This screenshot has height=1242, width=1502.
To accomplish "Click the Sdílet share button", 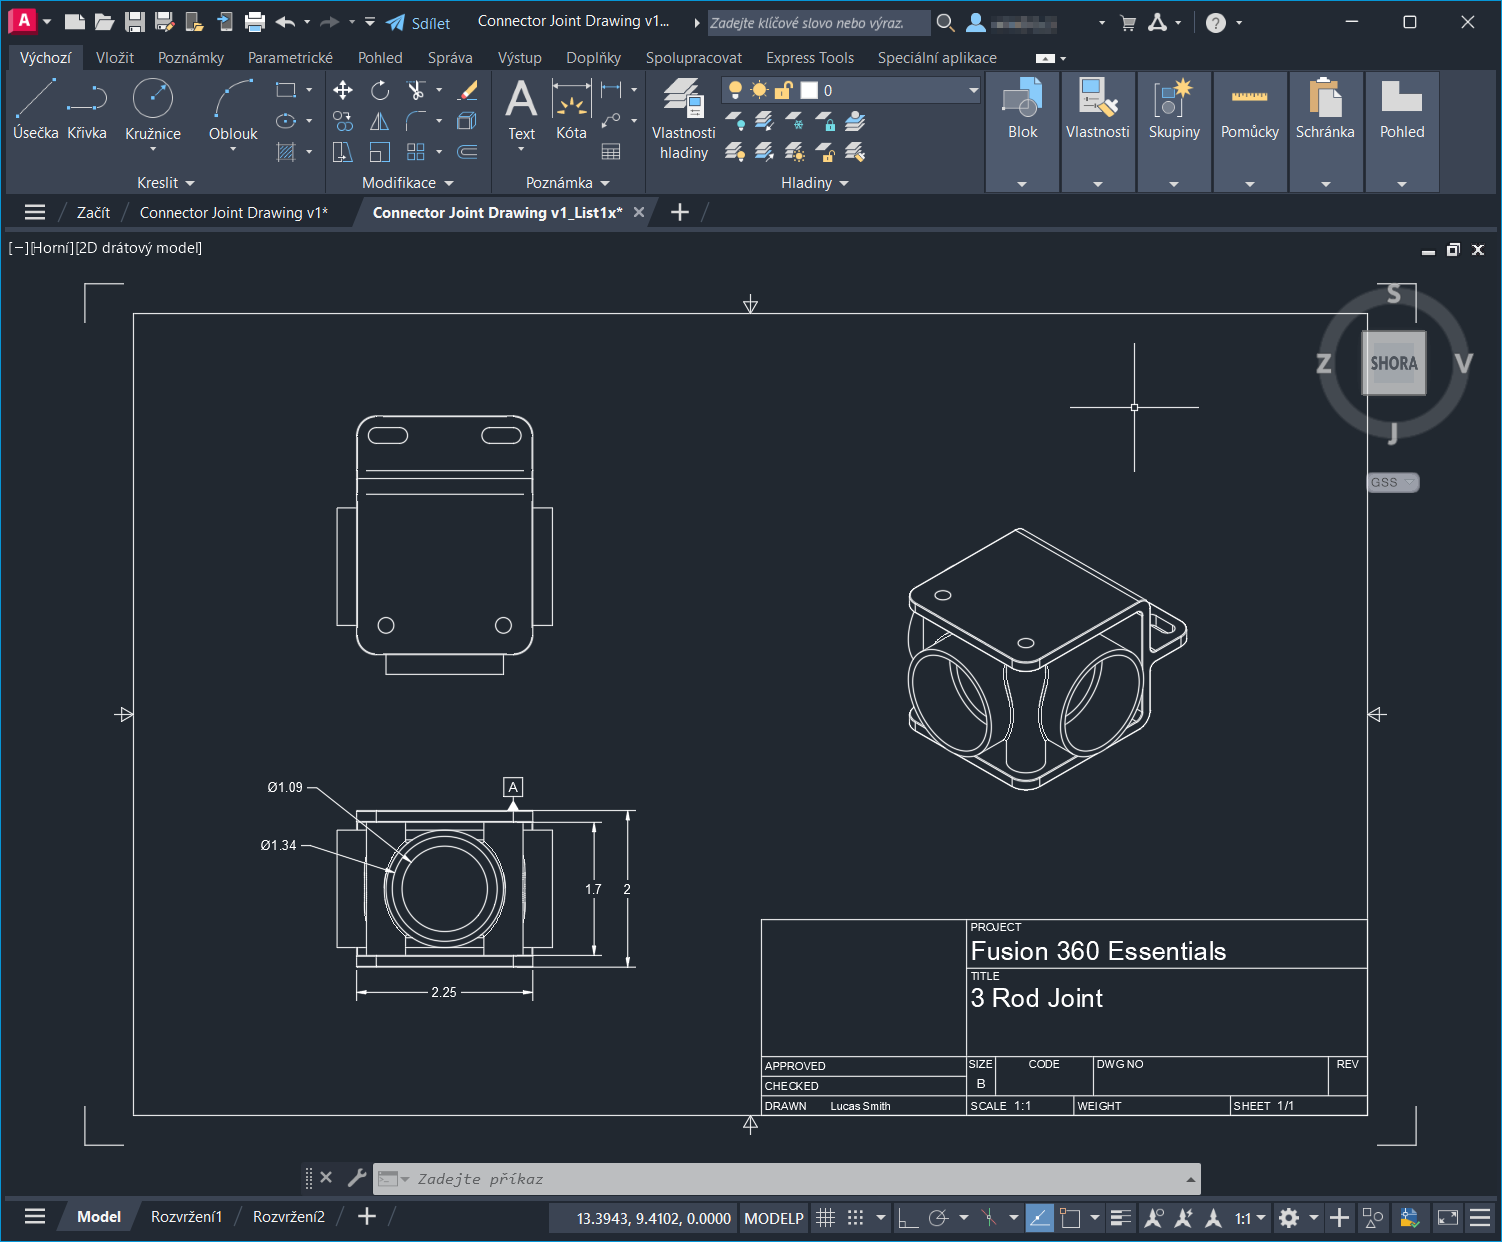I will (419, 23).
